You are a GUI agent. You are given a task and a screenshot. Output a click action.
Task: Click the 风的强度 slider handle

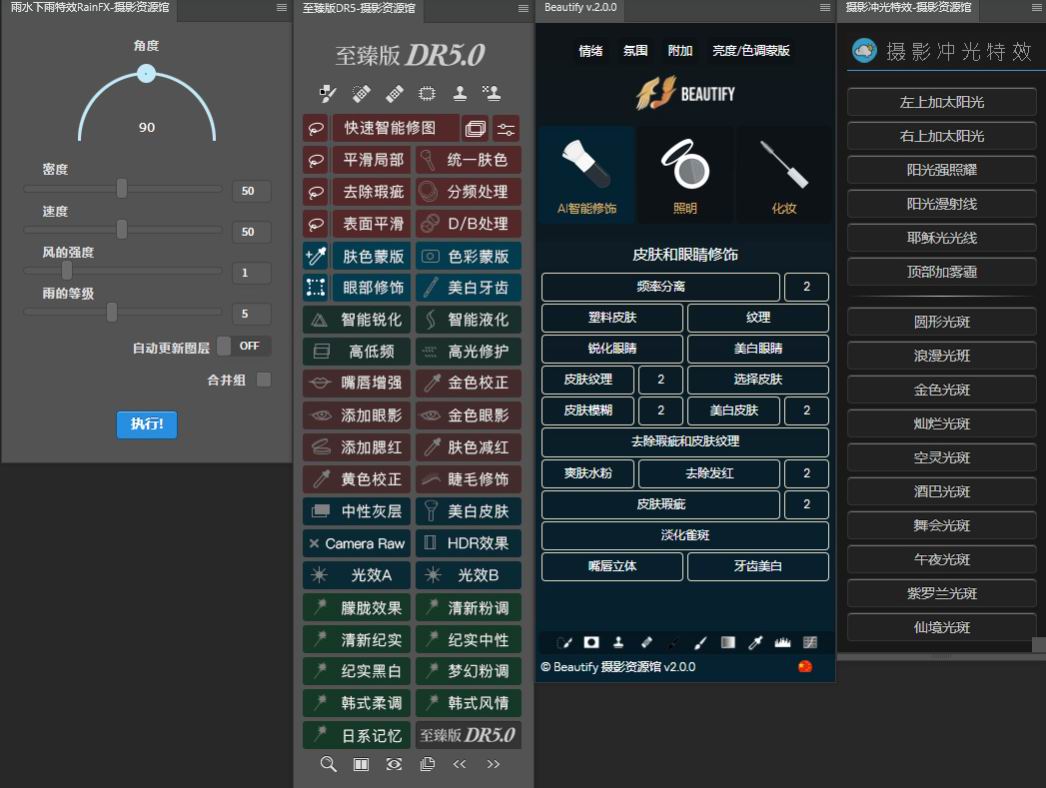pos(67,270)
